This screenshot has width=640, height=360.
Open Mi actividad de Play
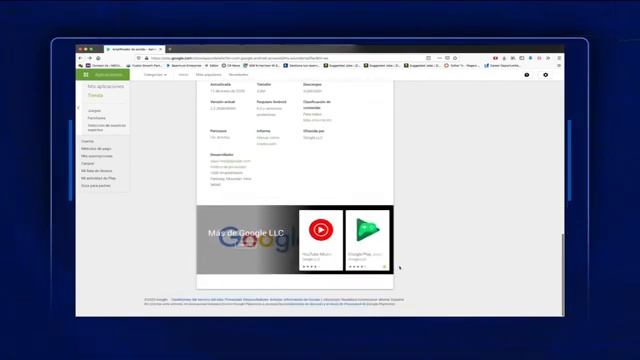98,178
